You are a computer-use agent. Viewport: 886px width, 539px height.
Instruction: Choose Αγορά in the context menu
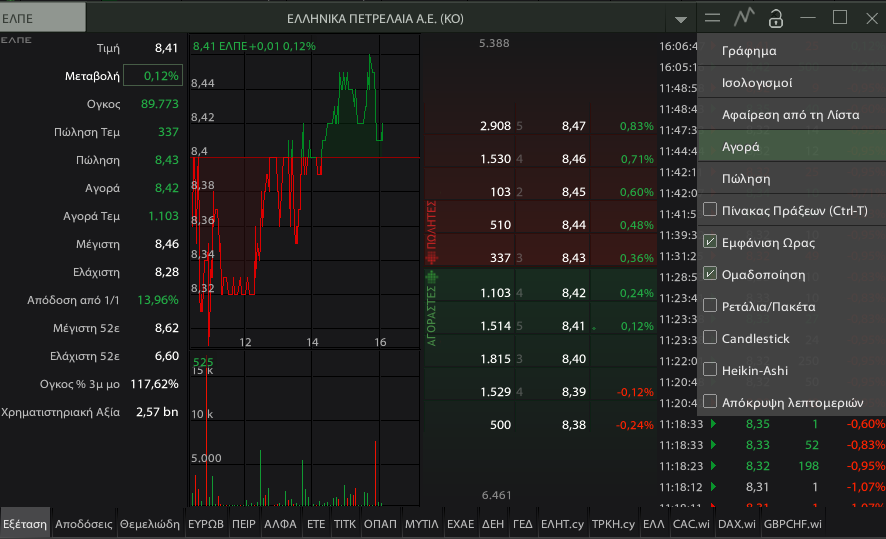coord(792,147)
